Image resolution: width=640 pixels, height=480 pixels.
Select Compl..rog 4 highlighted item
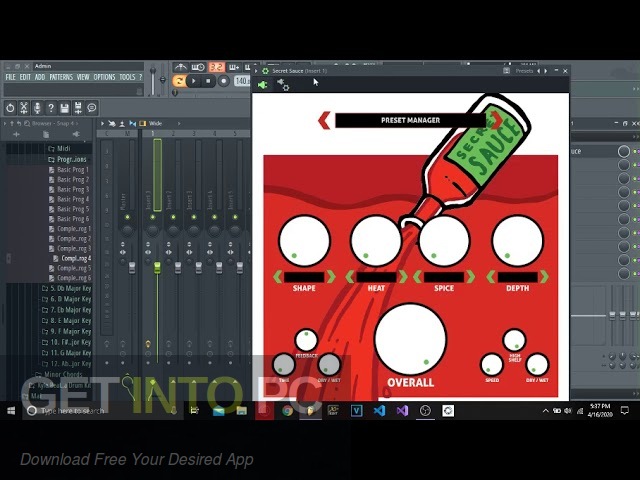pos(72,258)
